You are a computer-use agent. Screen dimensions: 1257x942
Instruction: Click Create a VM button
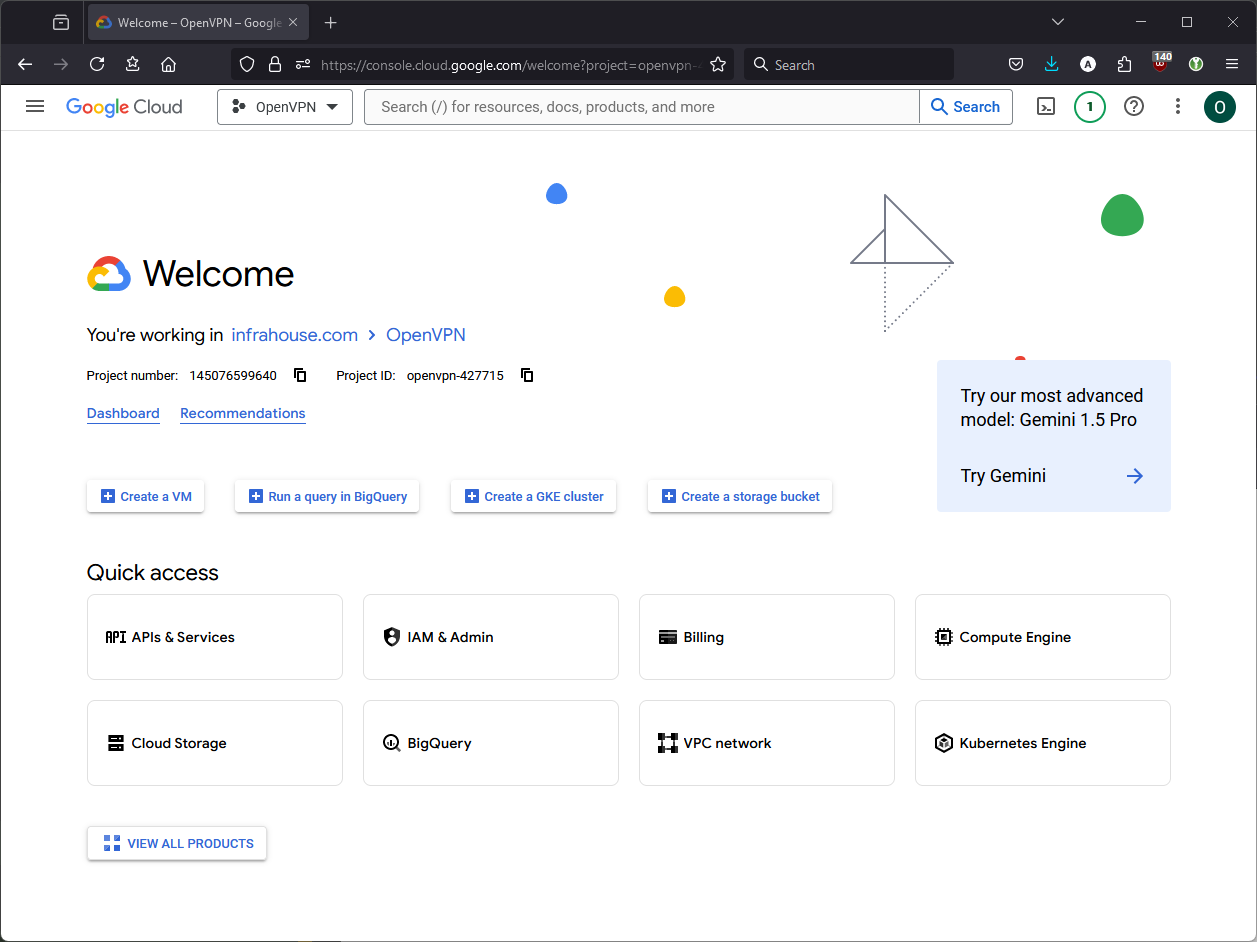pyautogui.click(x=146, y=496)
